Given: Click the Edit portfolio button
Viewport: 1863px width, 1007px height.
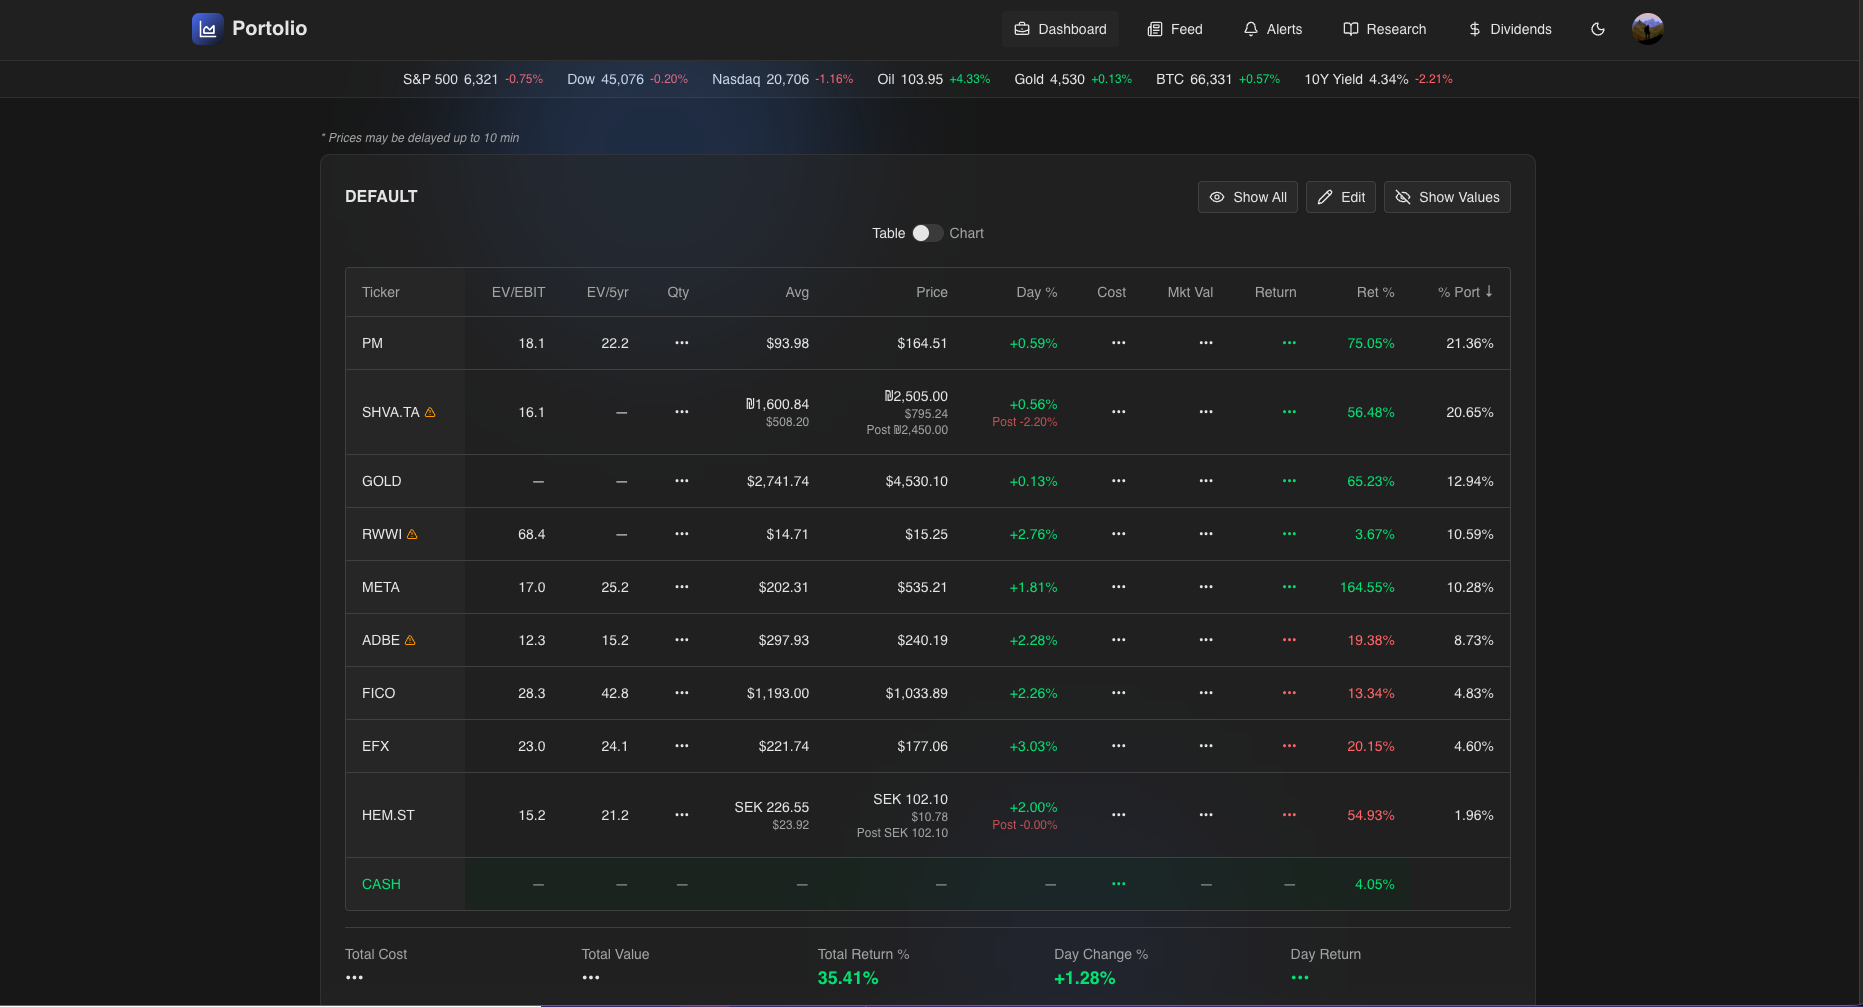Looking at the screenshot, I should [1341, 197].
